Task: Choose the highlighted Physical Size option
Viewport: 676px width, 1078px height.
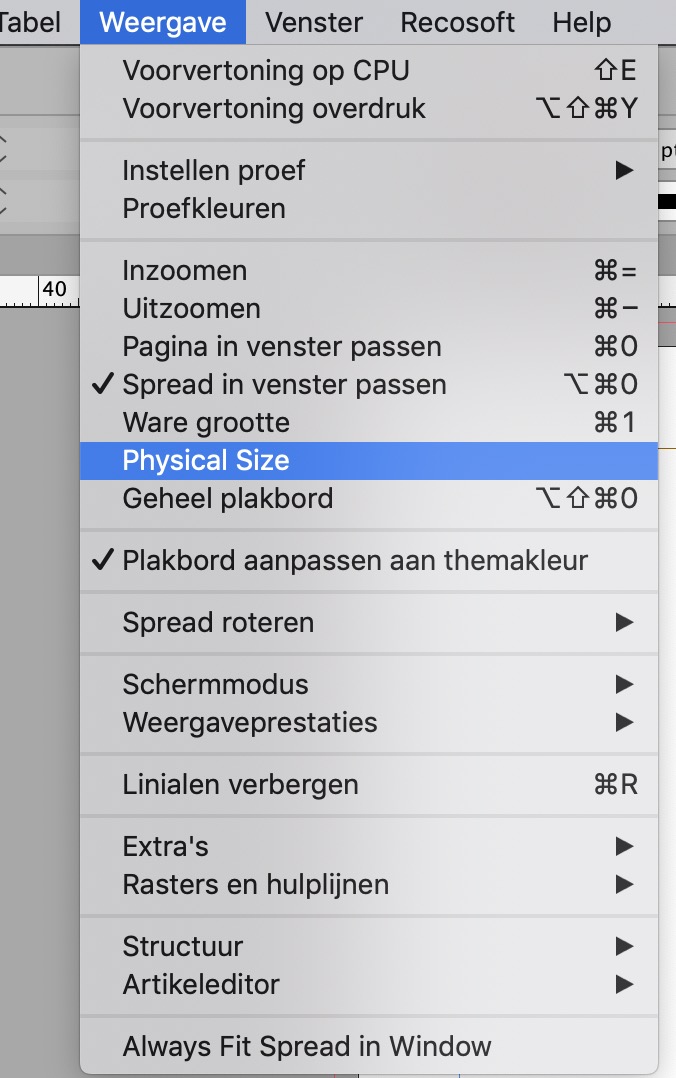Action: click(205, 460)
